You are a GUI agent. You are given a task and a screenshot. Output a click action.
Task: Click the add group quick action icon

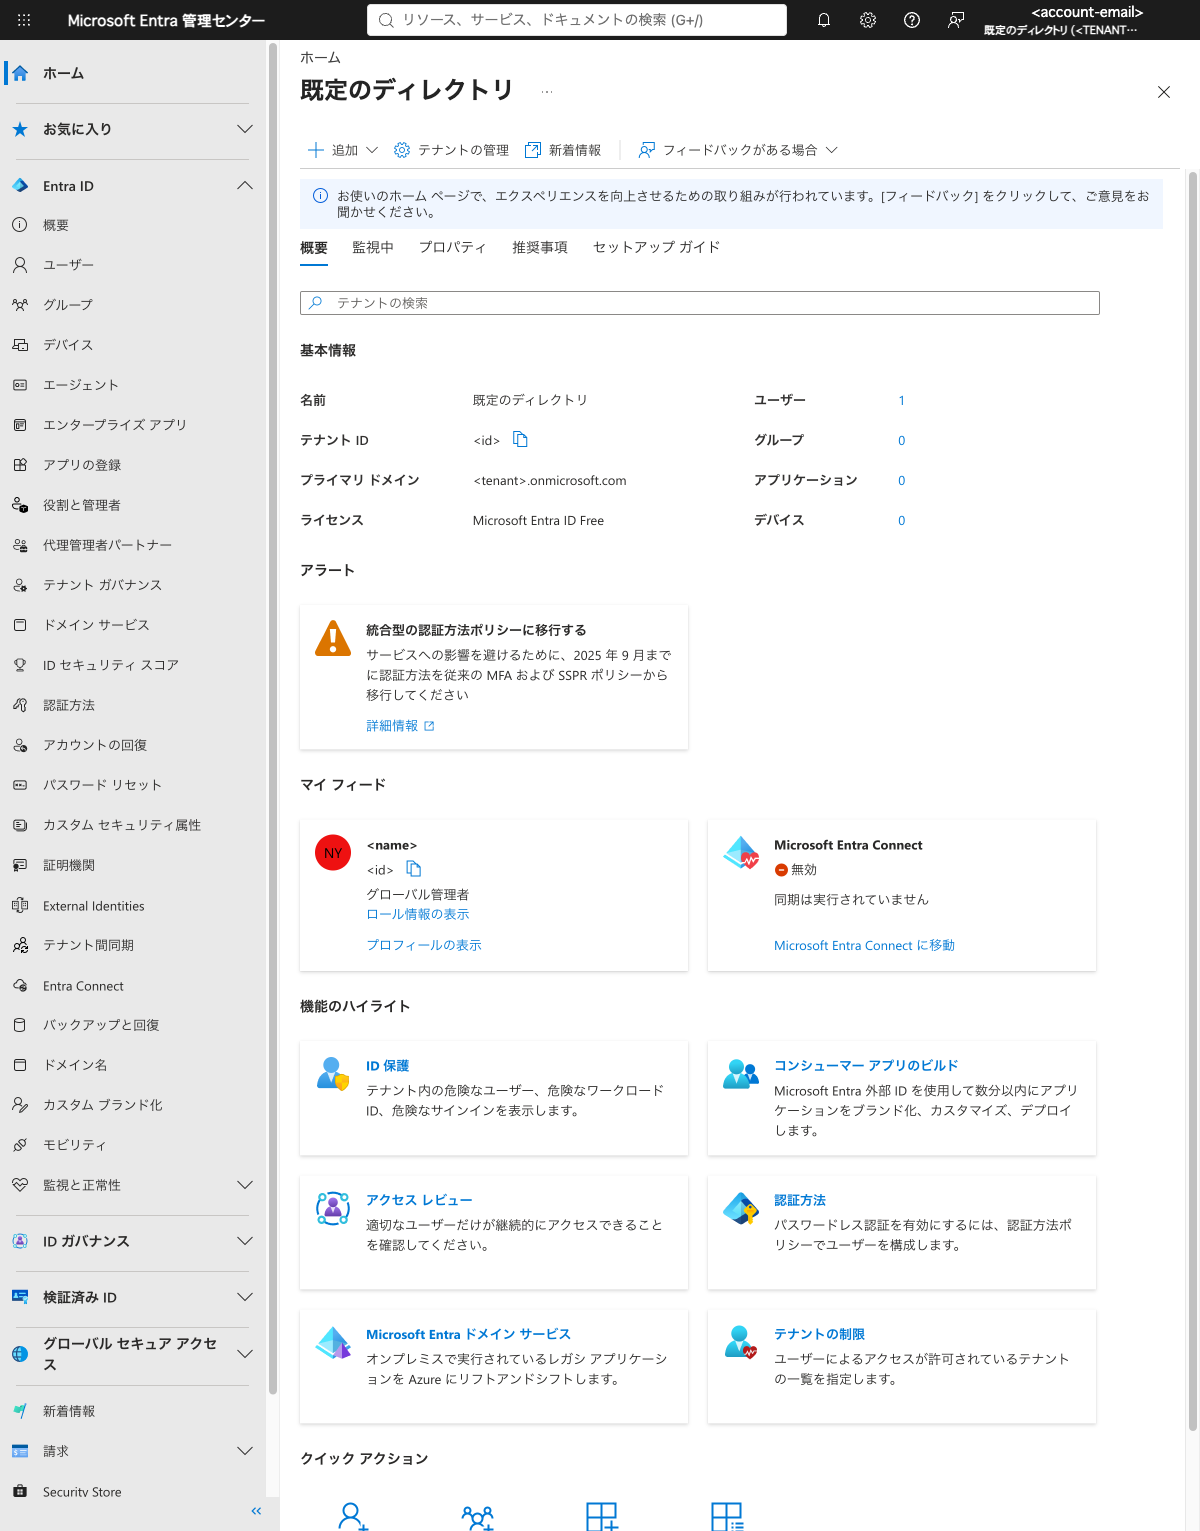point(478,1517)
